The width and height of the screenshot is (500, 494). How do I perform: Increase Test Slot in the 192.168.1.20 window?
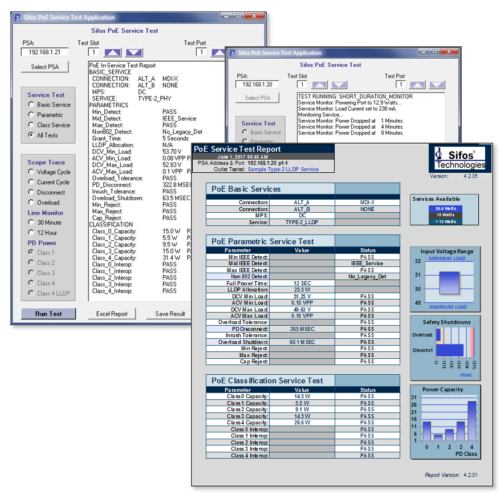click(319, 85)
